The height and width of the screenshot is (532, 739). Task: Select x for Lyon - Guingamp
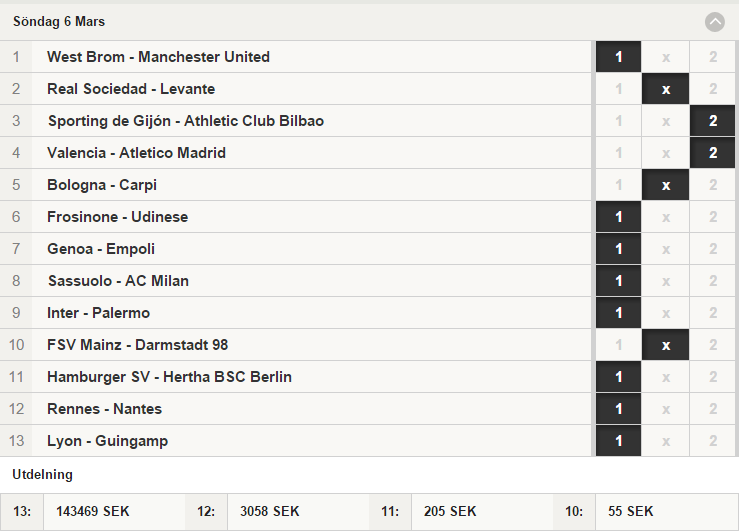point(665,442)
